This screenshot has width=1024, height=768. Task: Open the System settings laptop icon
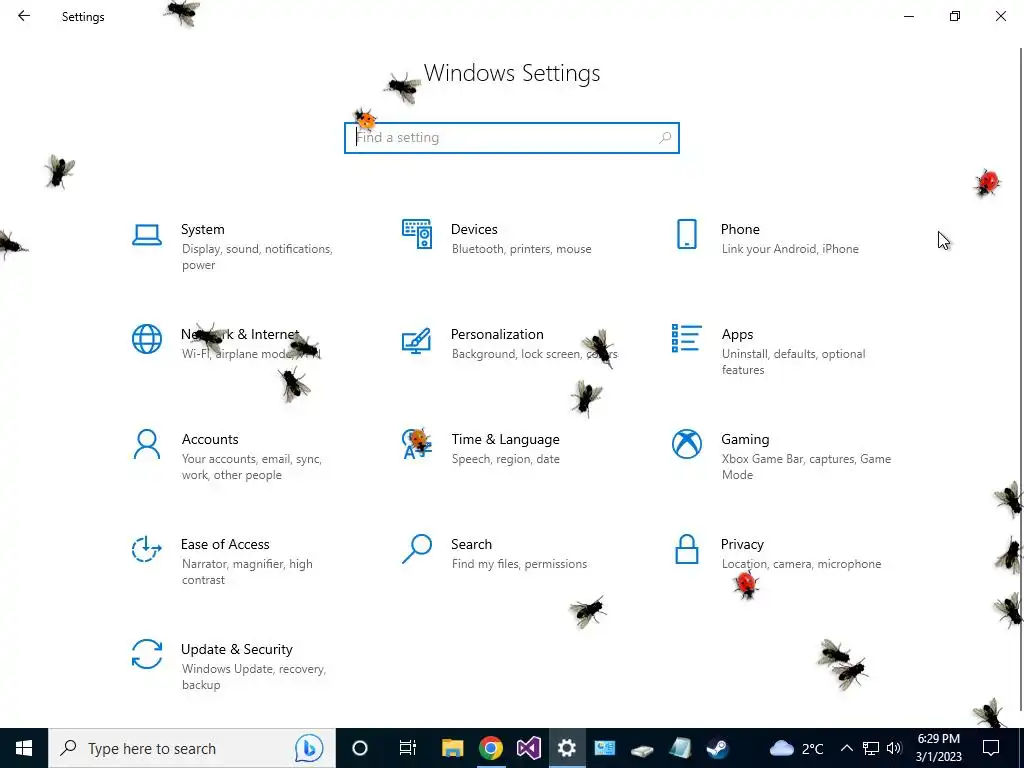[x=147, y=235]
